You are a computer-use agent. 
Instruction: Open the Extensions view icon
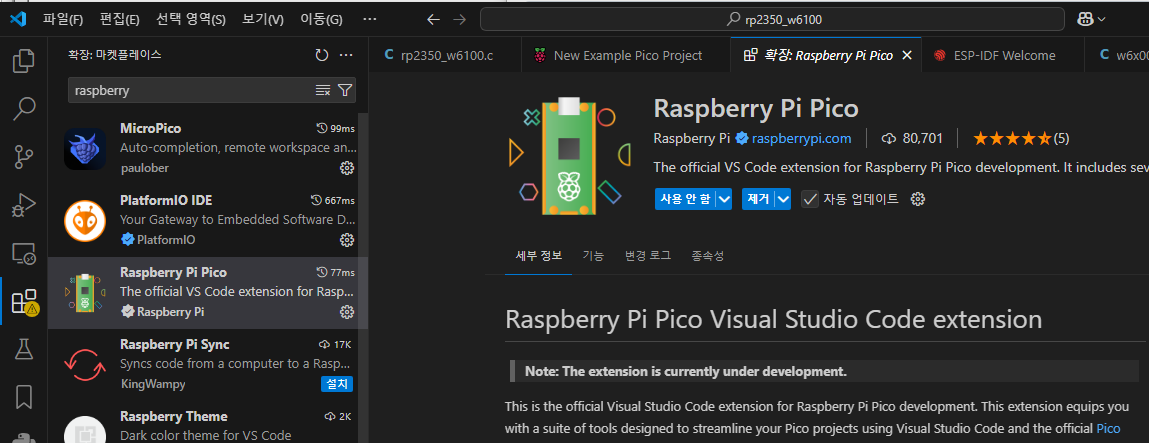(23, 301)
